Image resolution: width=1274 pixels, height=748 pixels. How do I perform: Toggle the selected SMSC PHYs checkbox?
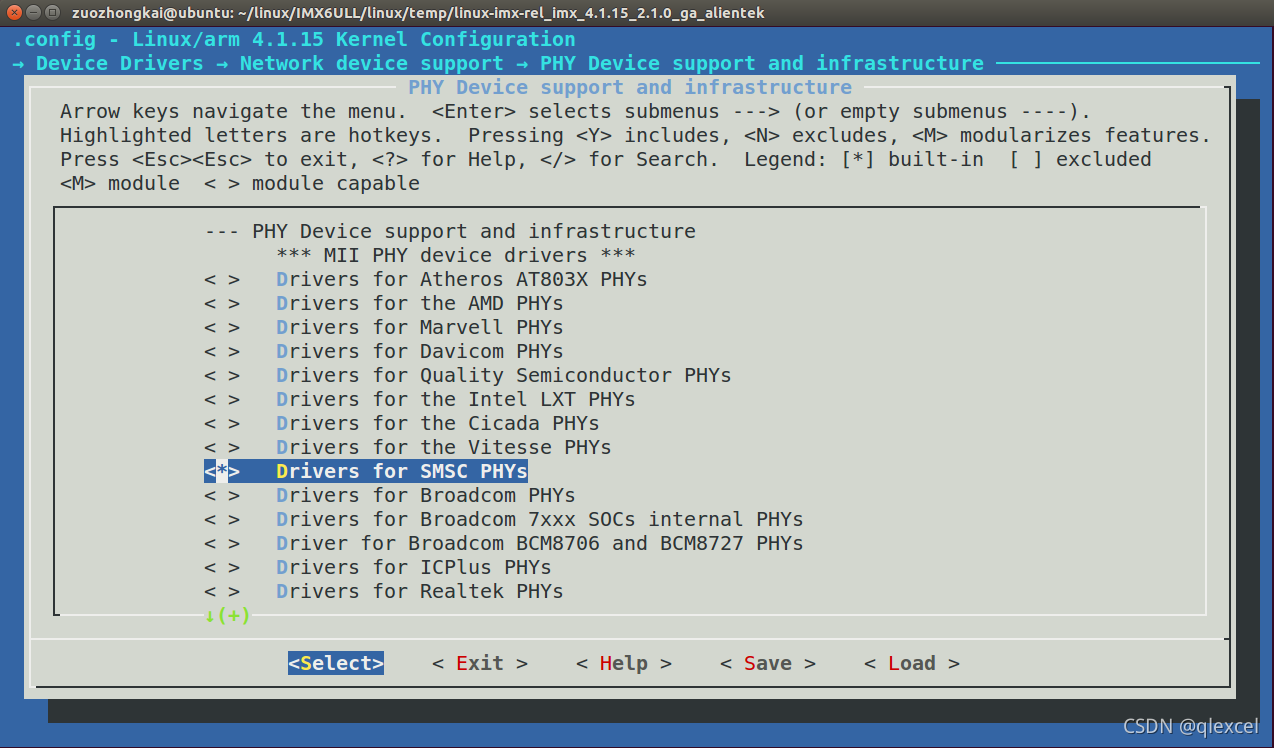(222, 471)
